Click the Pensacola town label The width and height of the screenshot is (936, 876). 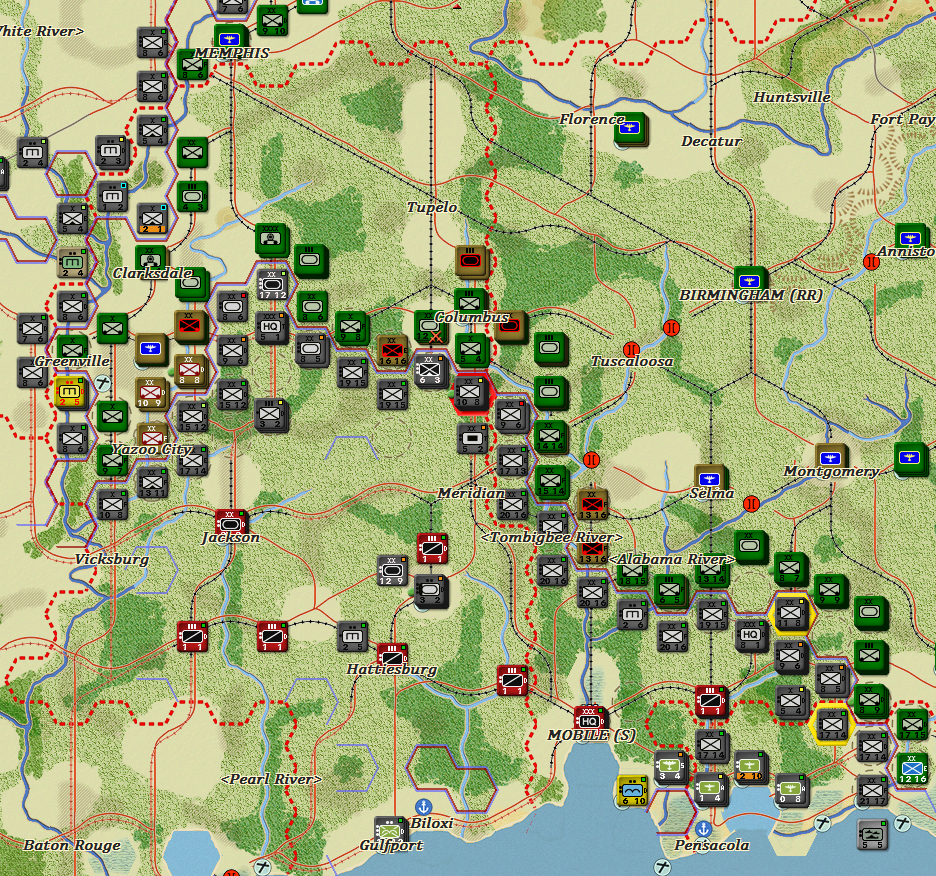tap(712, 845)
